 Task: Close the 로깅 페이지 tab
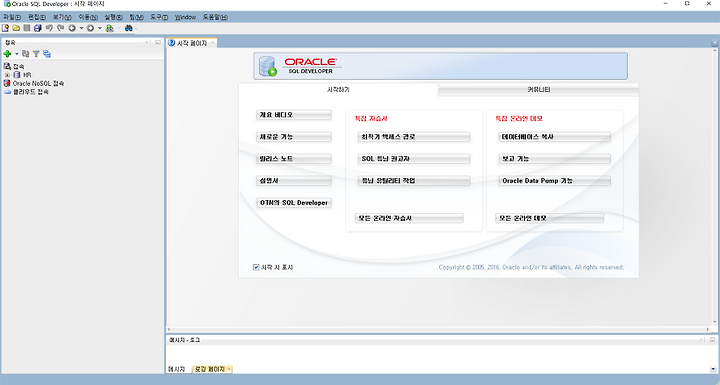click(x=229, y=369)
